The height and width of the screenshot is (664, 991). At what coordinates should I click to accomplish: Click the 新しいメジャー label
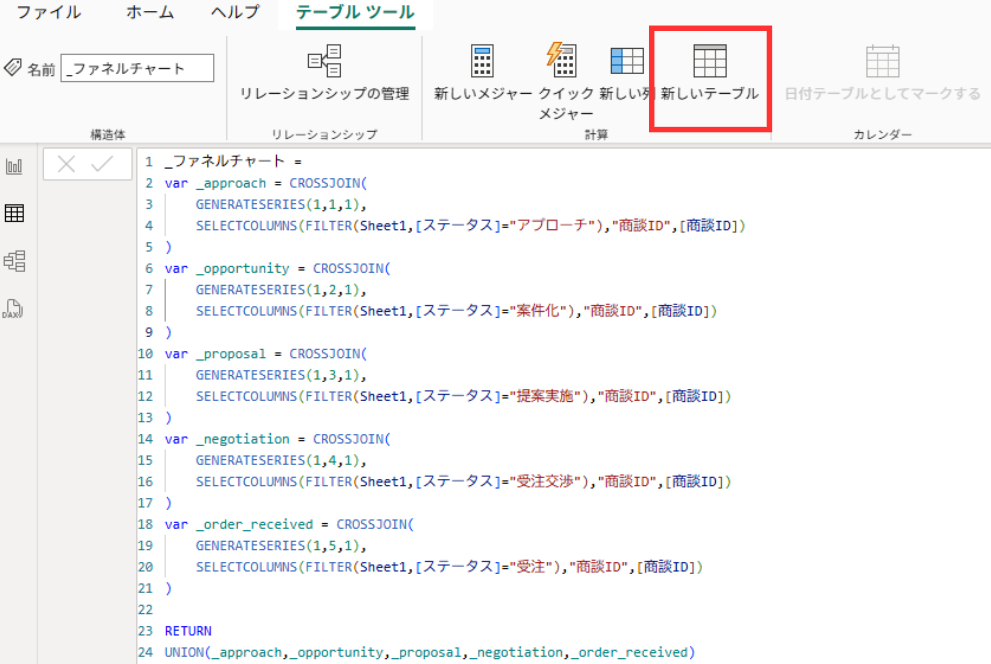coord(483,94)
